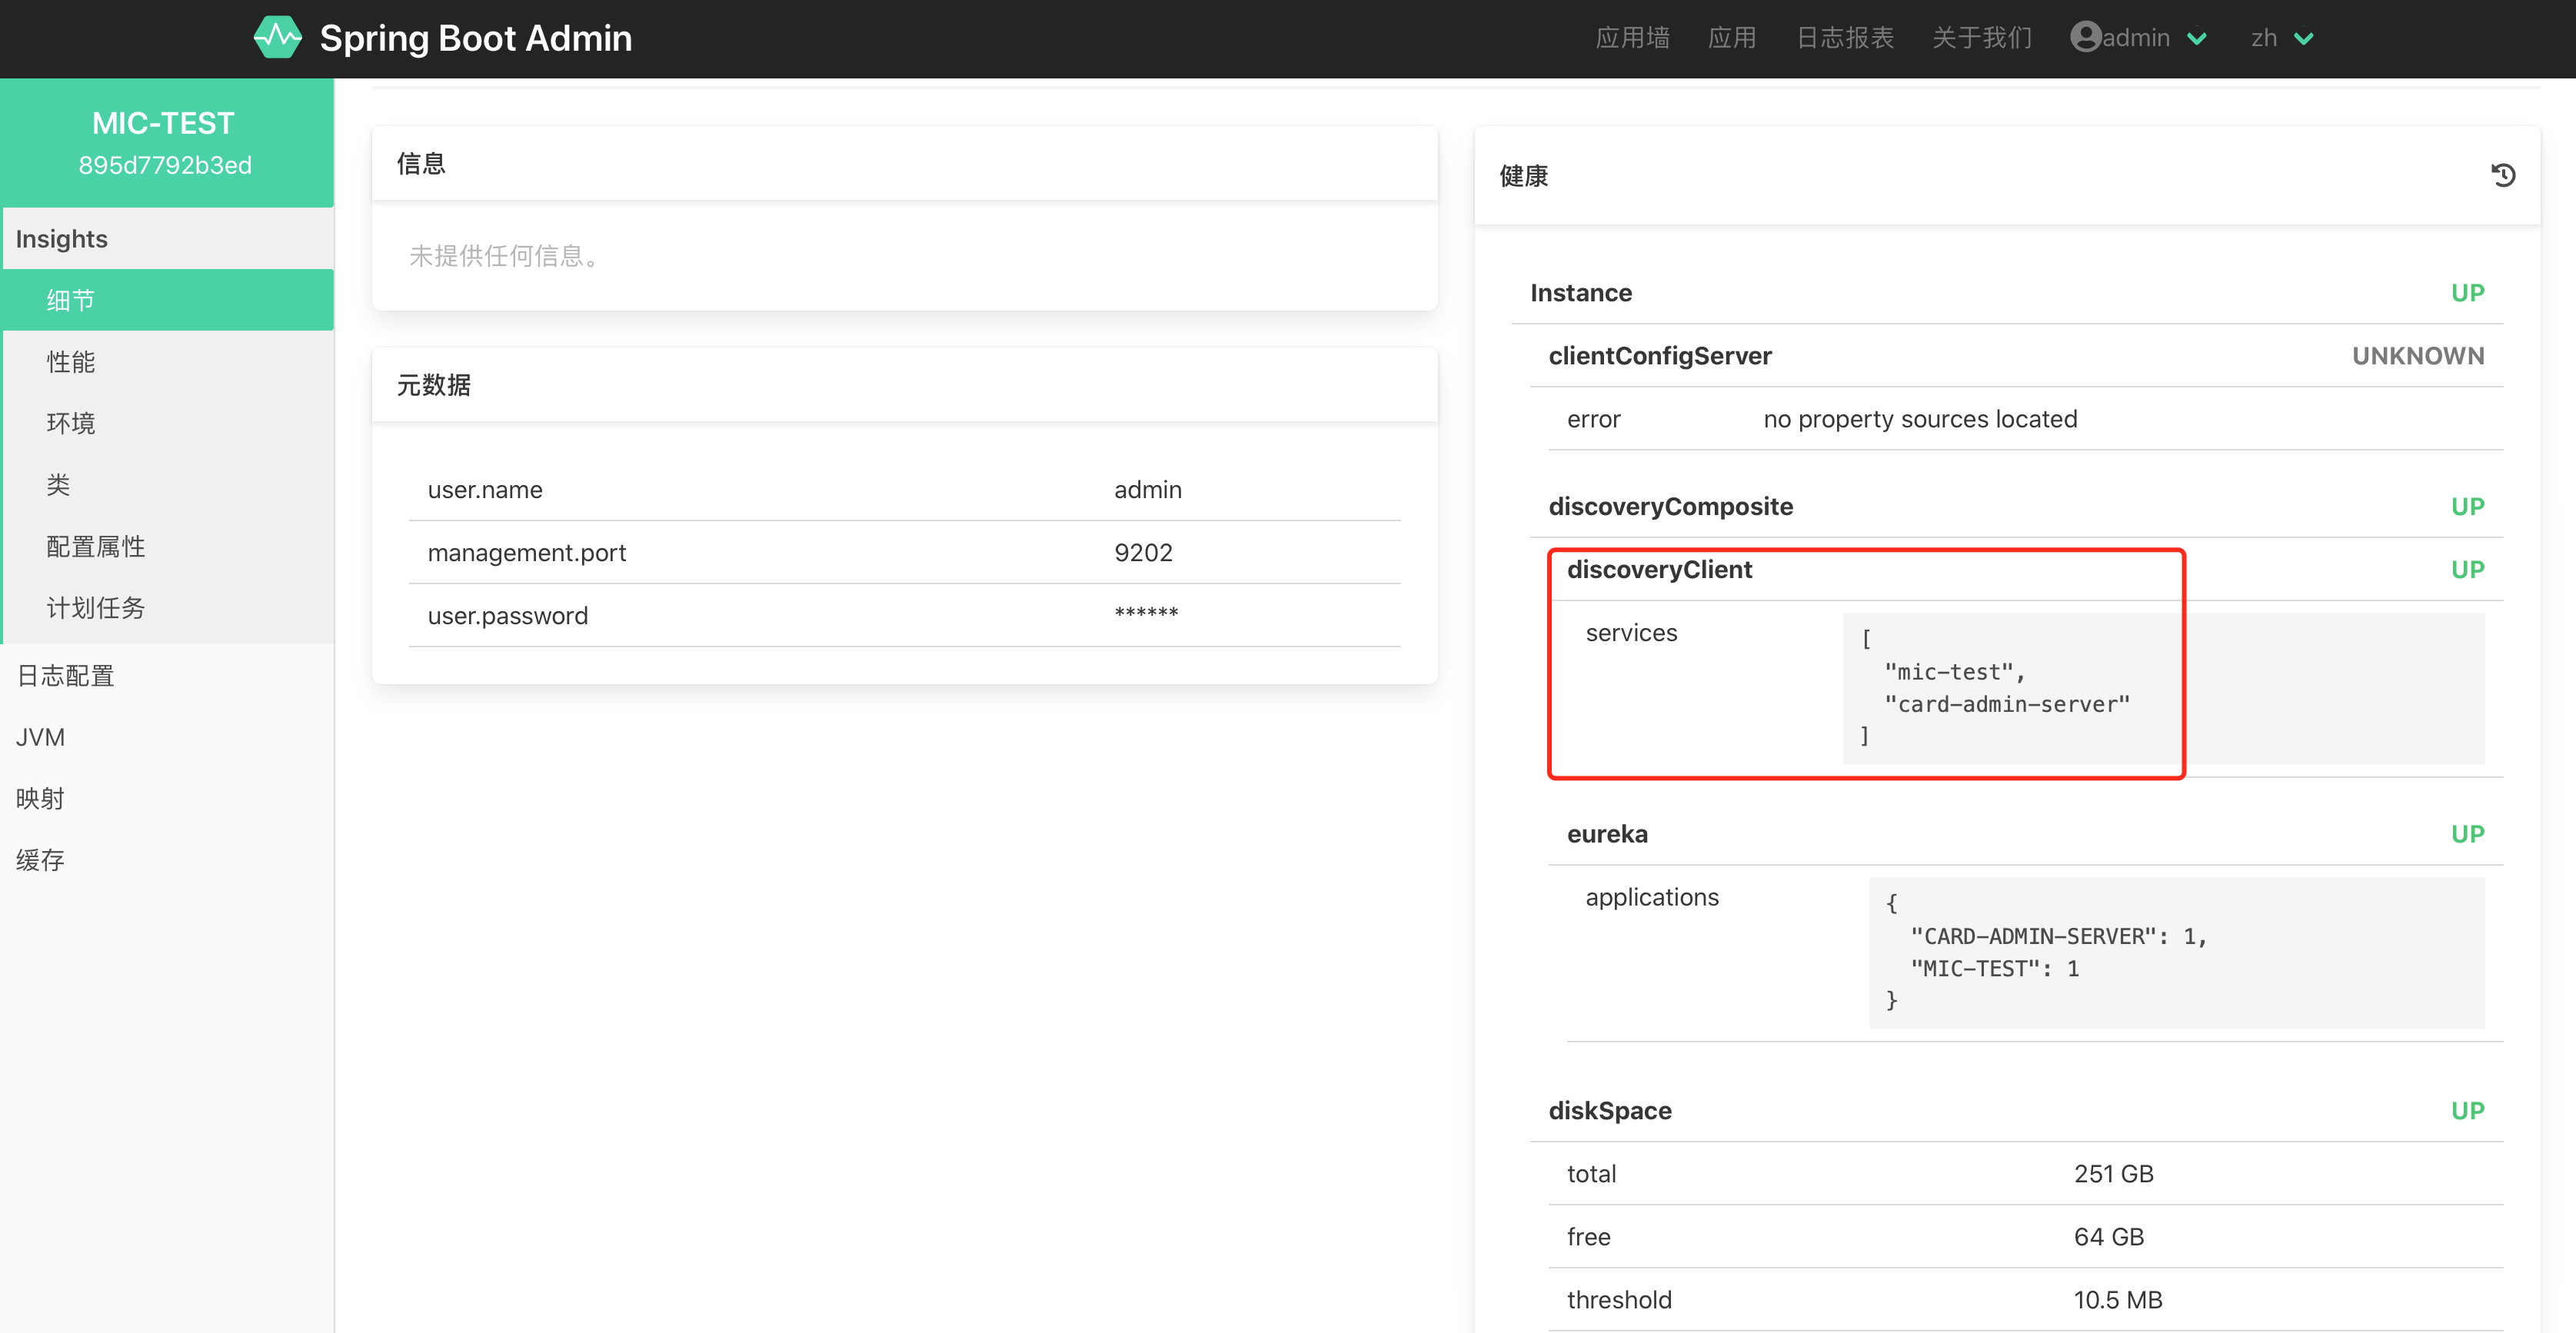Click the diskSpace free value 64 GB
The height and width of the screenshot is (1333, 2576).
(x=2109, y=1237)
